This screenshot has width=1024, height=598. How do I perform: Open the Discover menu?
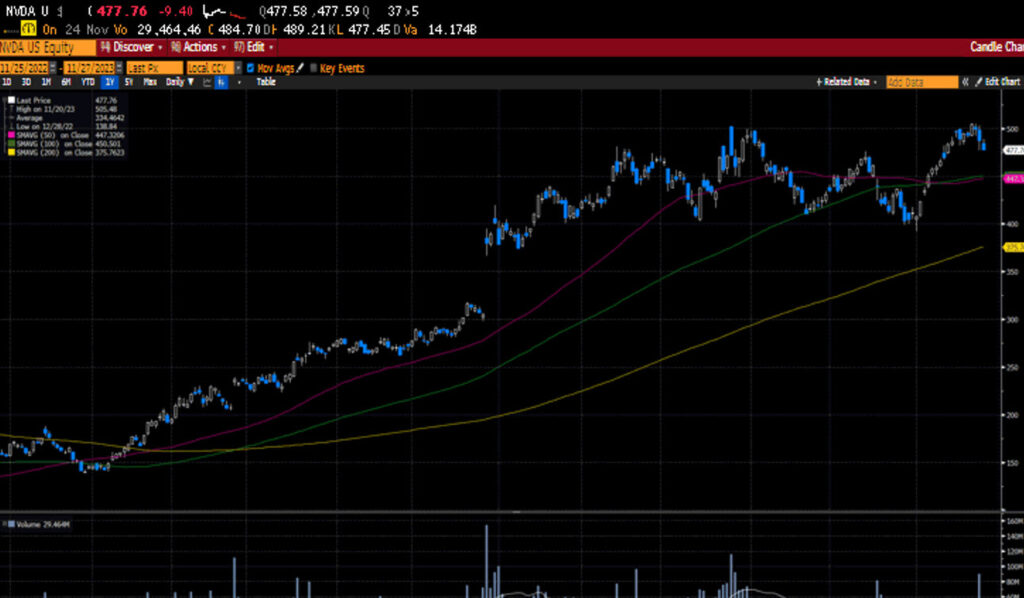coord(135,47)
